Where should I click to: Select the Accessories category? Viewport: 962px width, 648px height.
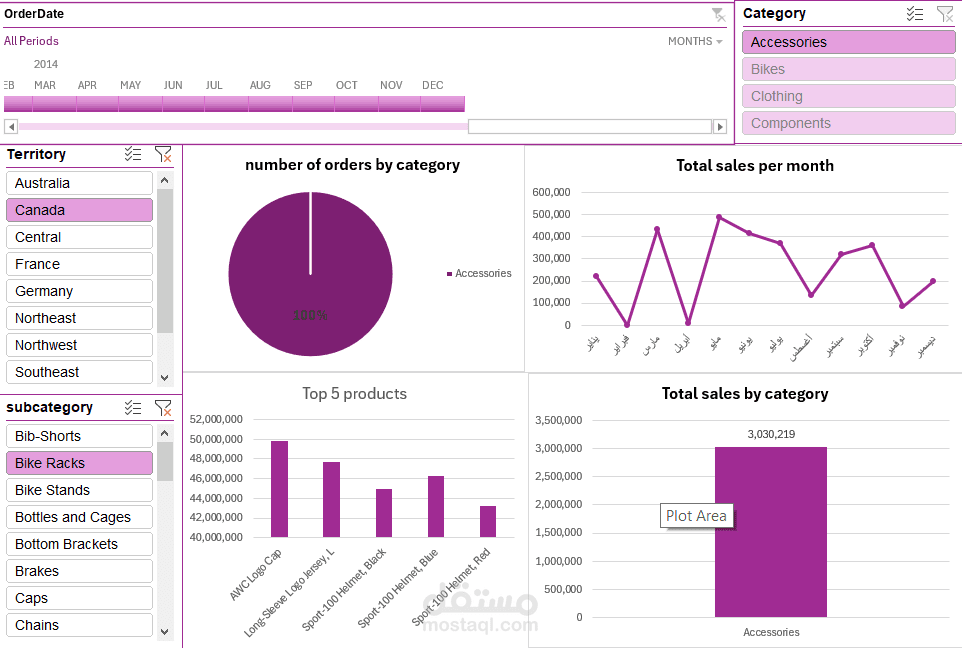pyautogui.click(x=848, y=42)
